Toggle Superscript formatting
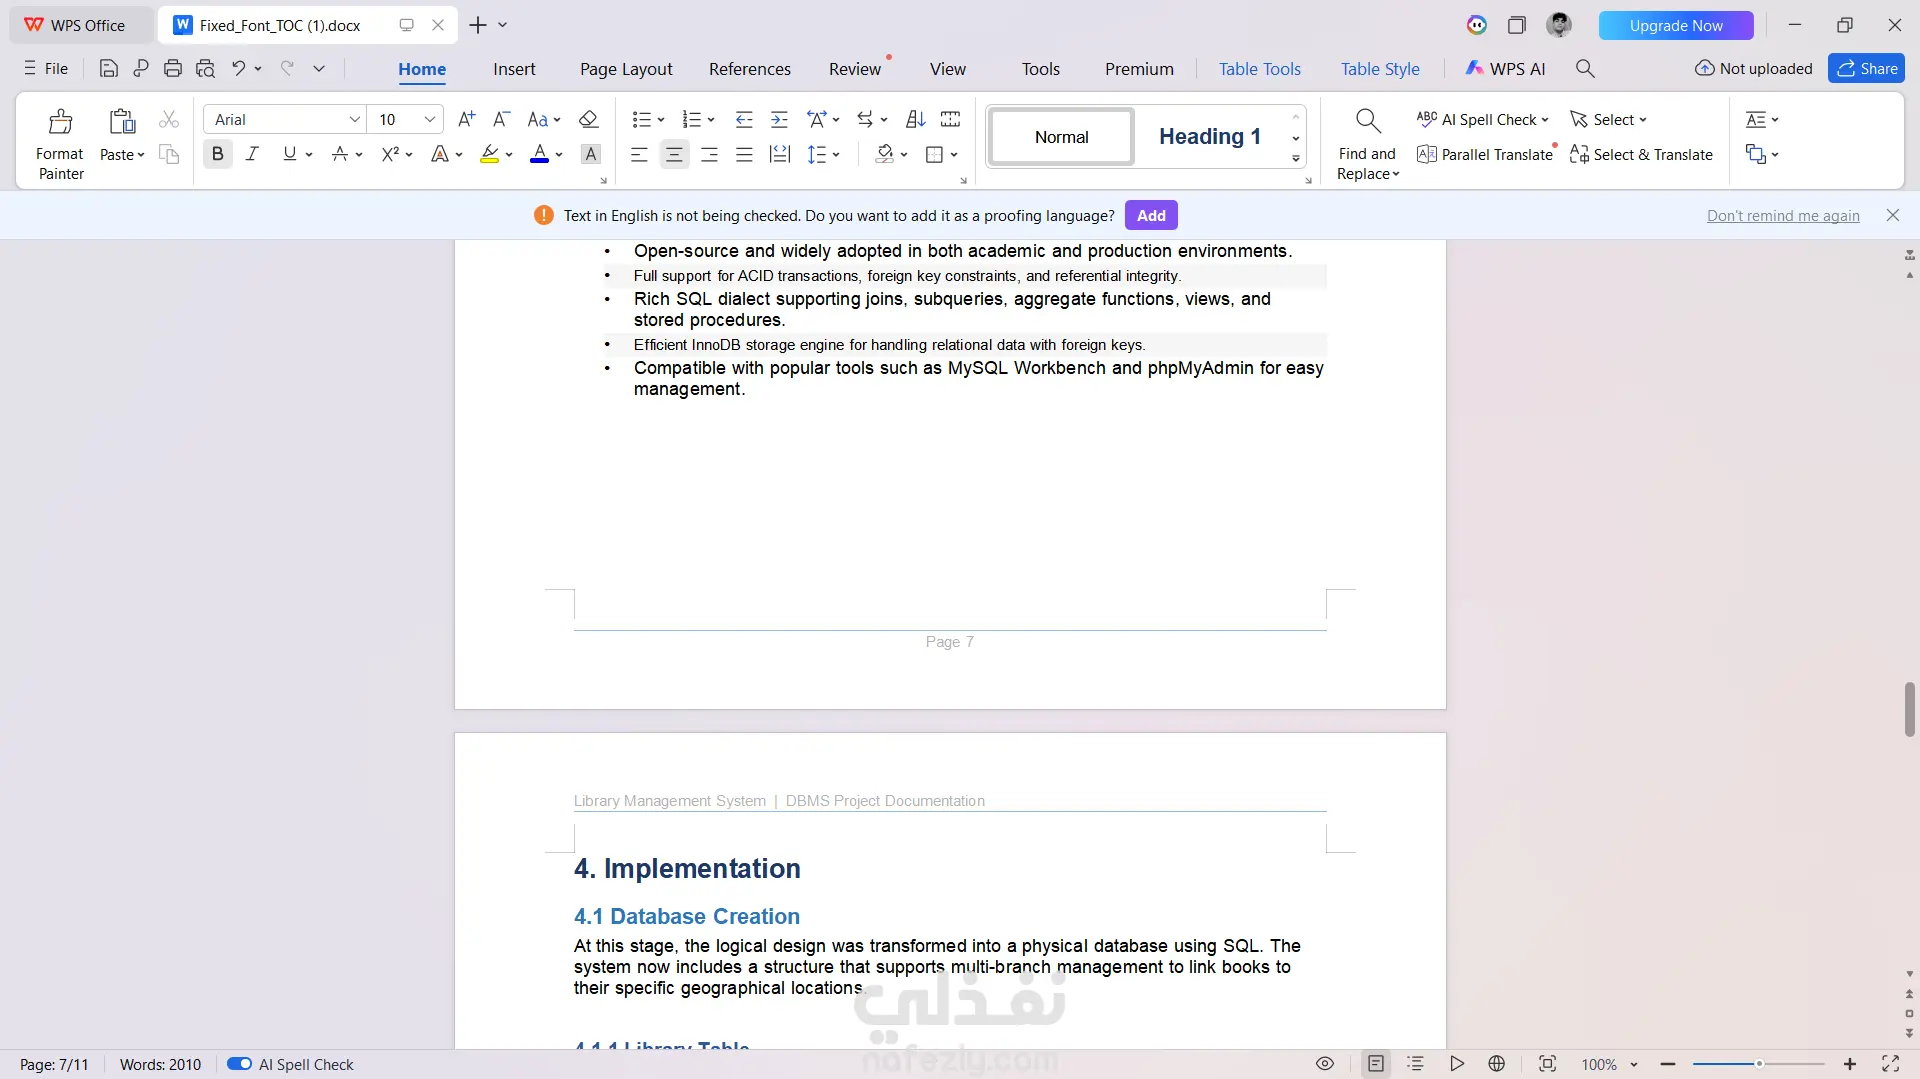This screenshot has height=1079, width=1920. click(390, 154)
